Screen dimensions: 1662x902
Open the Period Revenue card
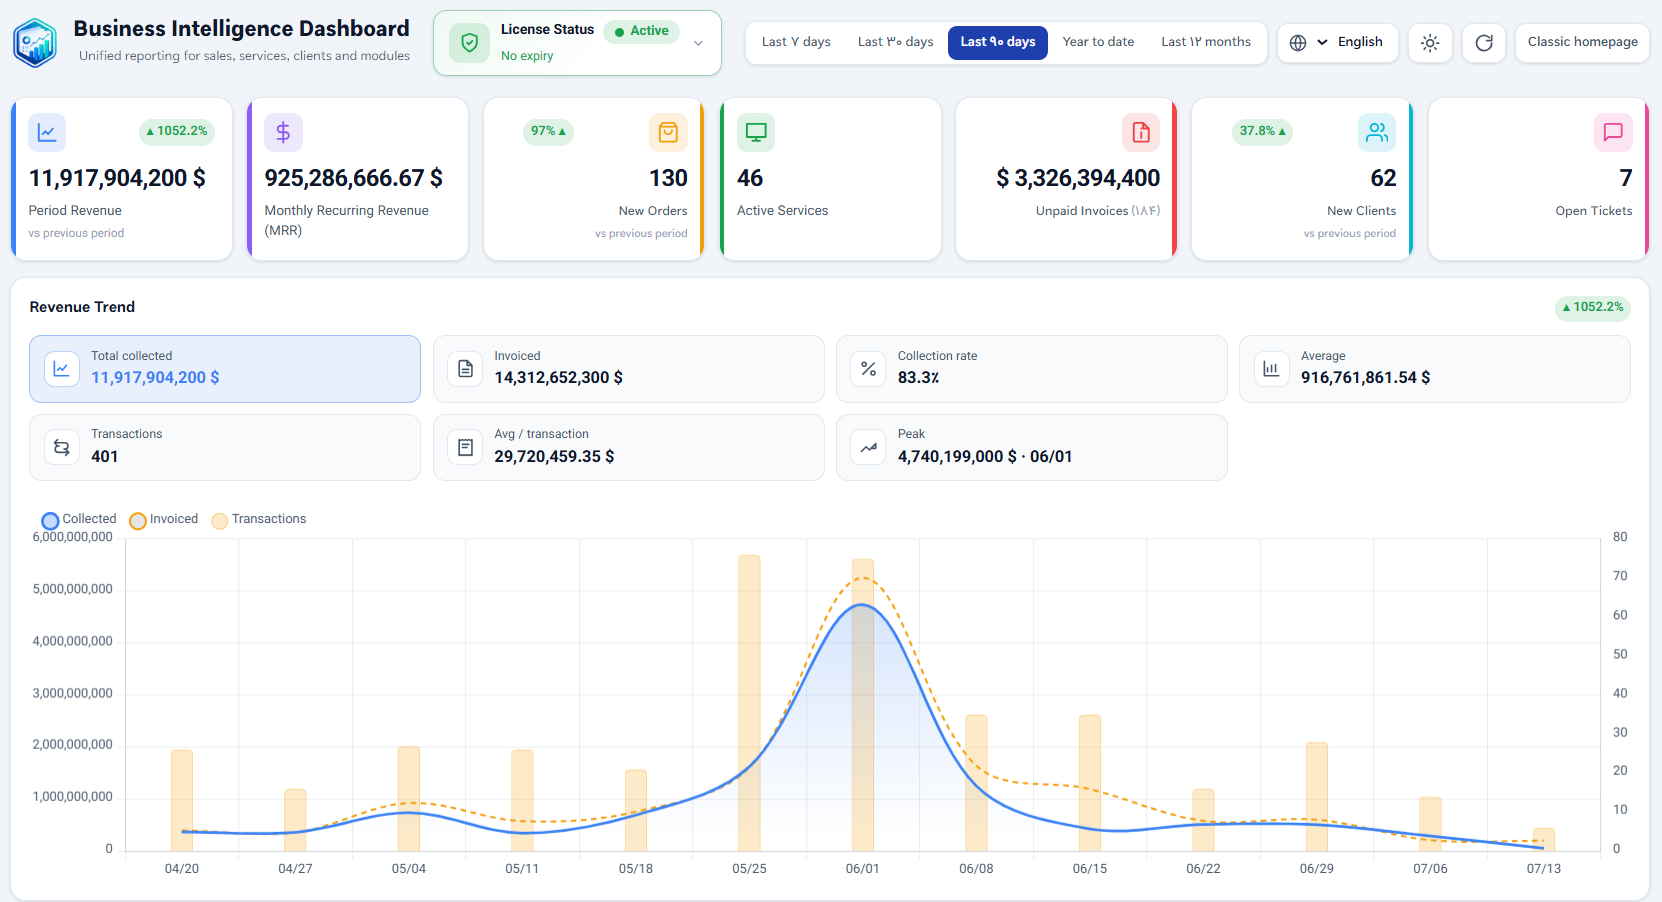pyautogui.click(x=122, y=179)
